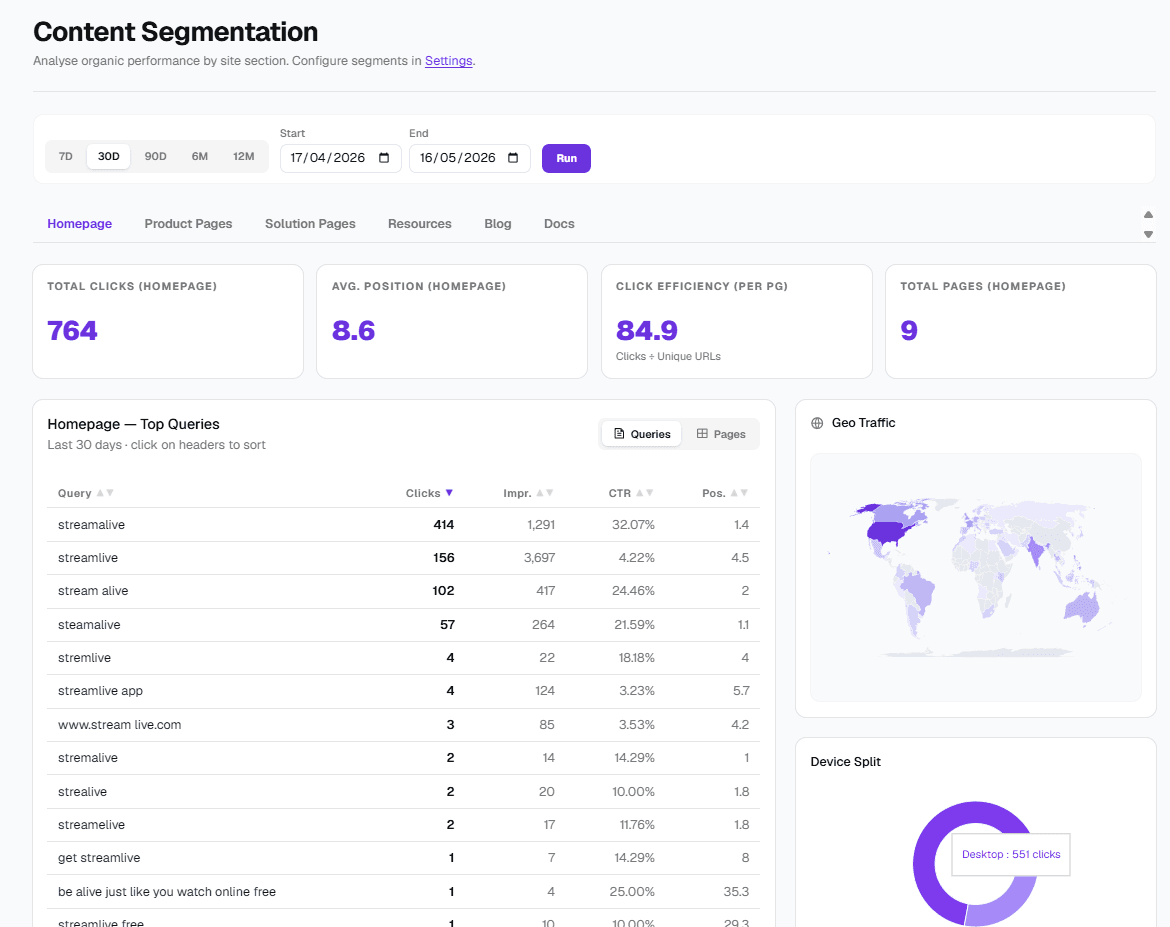Click the 'streamalive' query row
This screenshot has height=927, width=1170.
tap(403, 525)
